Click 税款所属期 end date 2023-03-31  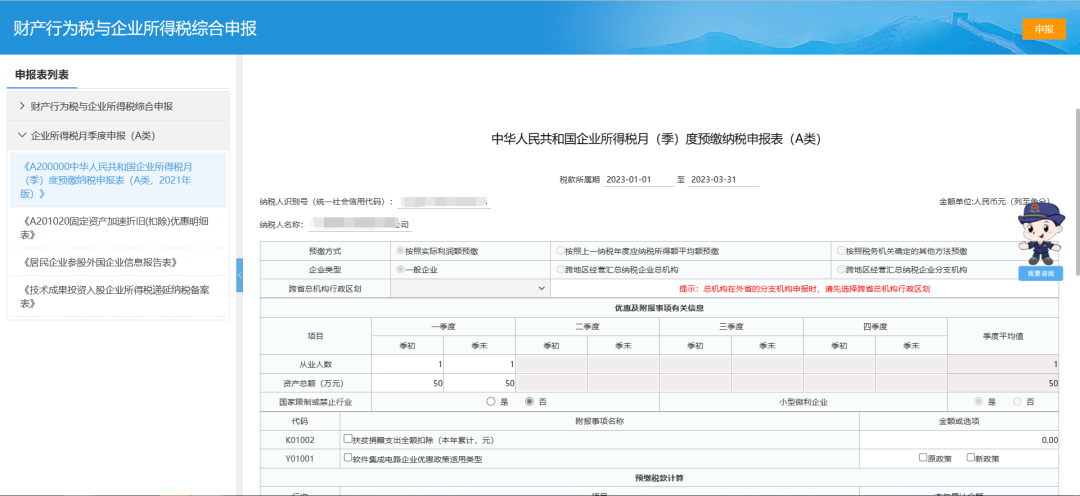(x=723, y=180)
